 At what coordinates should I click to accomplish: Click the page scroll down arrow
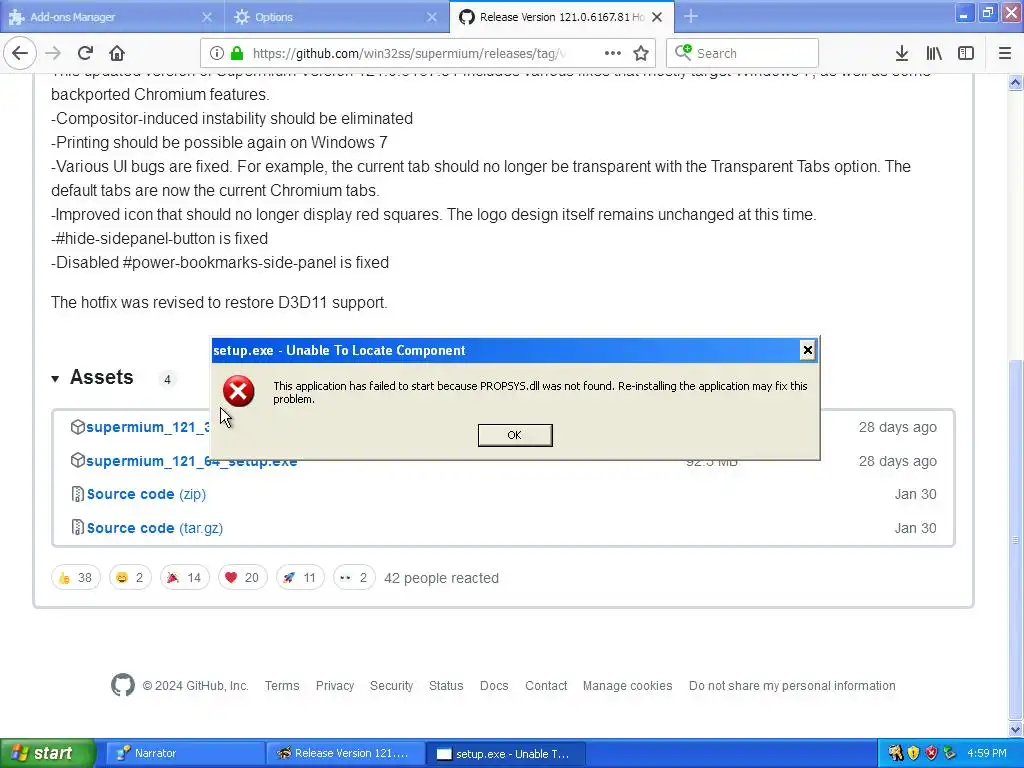coord(1015,729)
